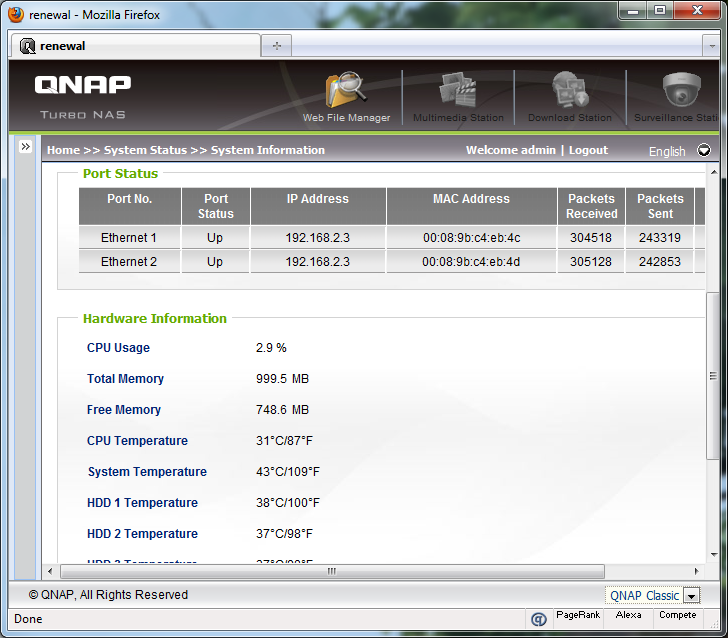The width and height of the screenshot is (728, 638).
Task: Open the Surveillance Station camera icon
Action: click(x=682, y=92)
